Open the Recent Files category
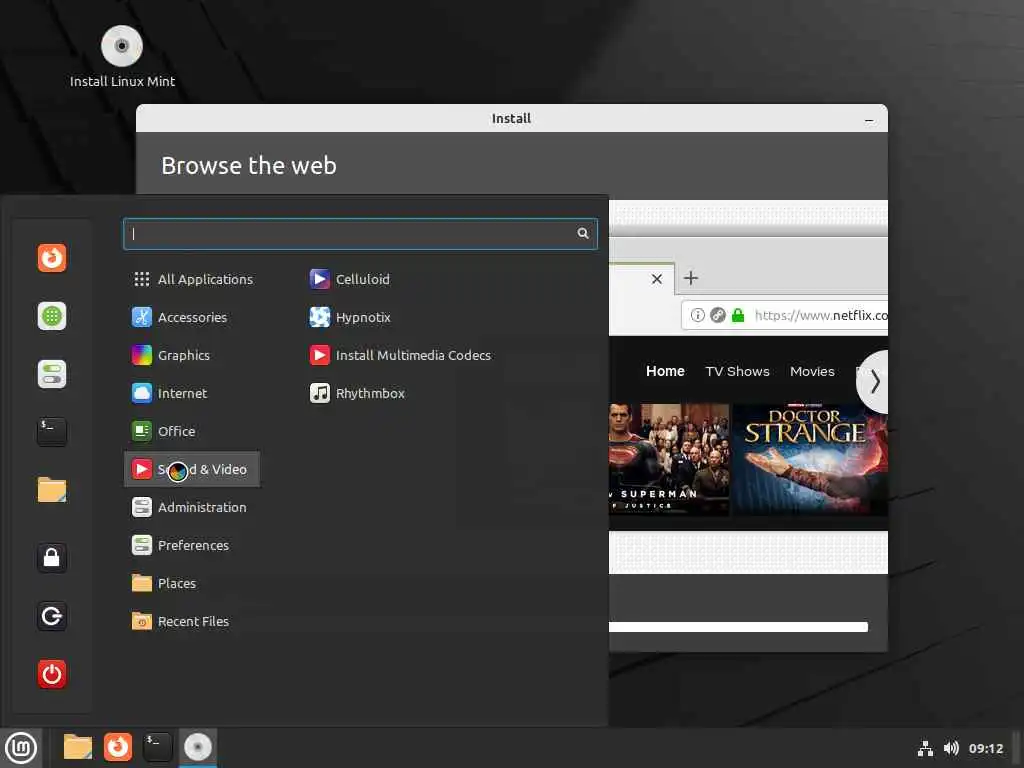Screen dimensions: 1024x768 192,621
